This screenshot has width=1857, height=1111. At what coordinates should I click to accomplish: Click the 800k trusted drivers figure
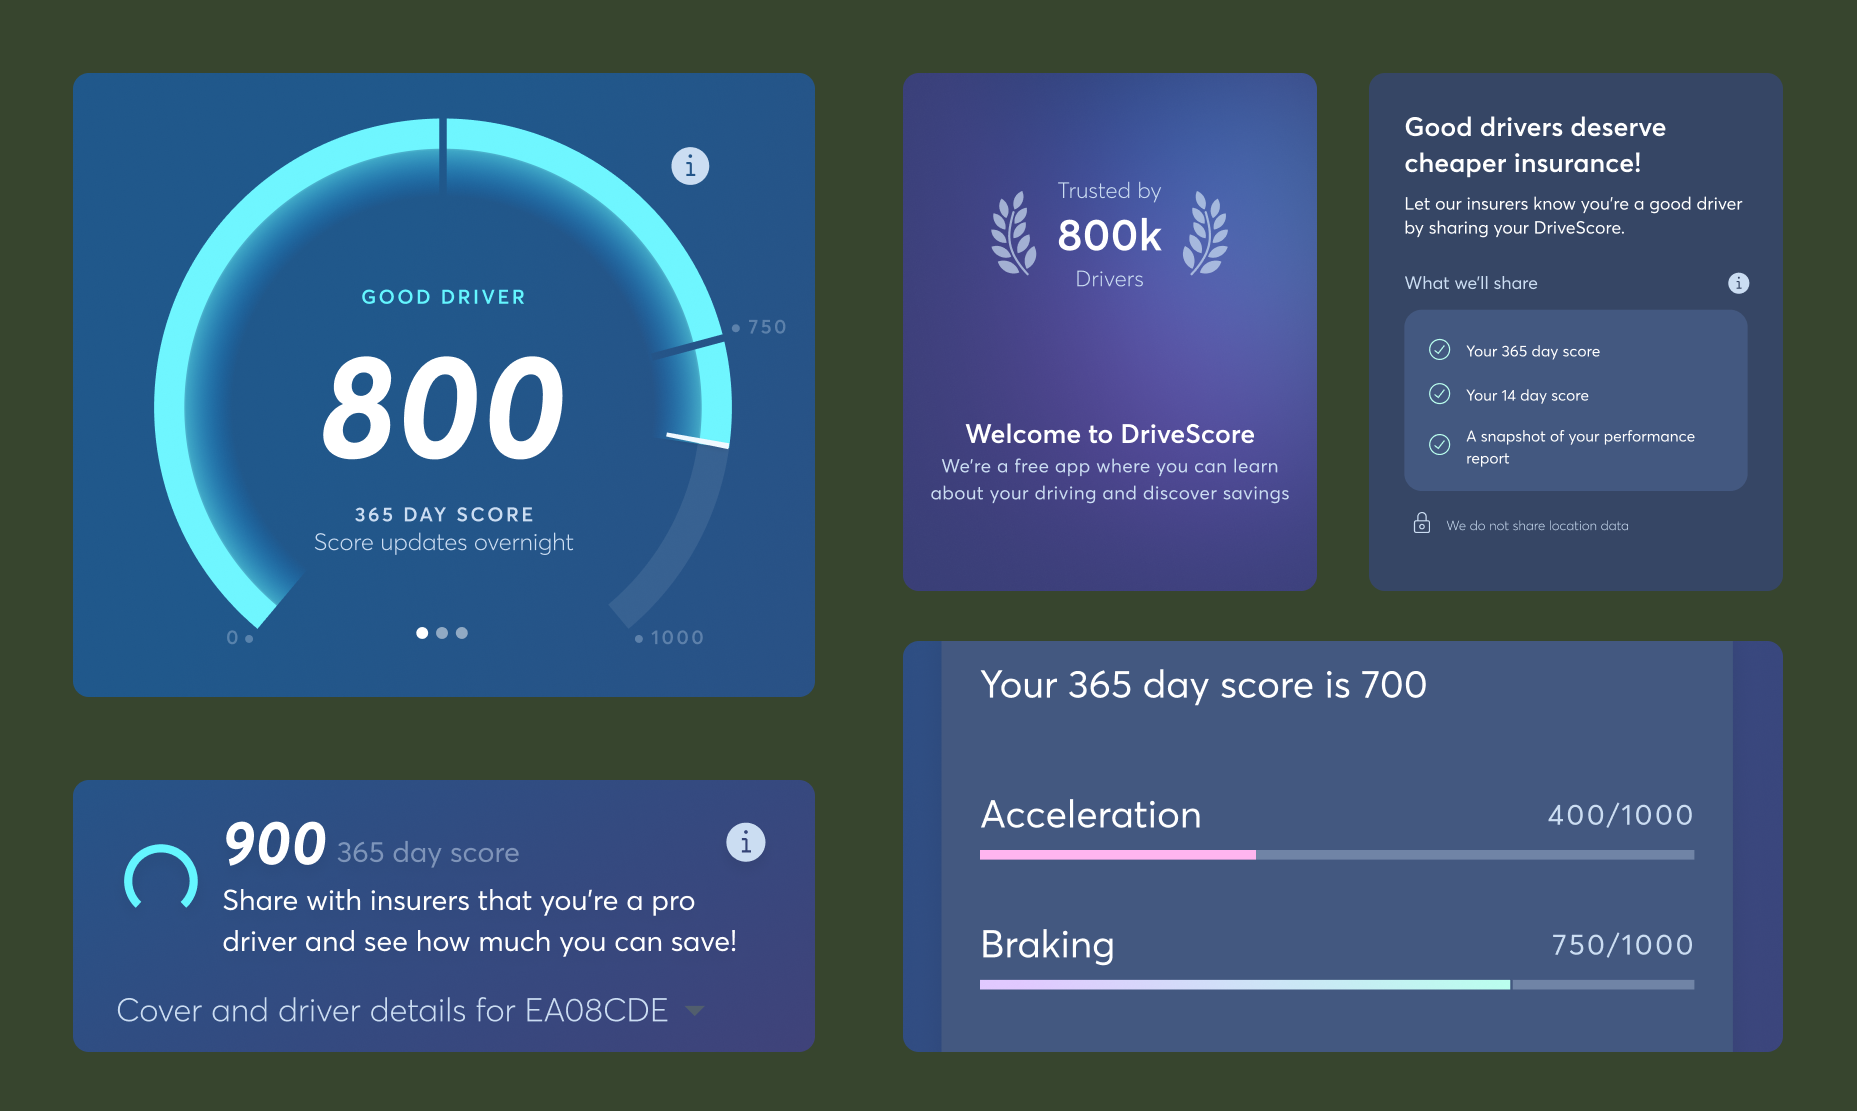(x=1110, y=236)
